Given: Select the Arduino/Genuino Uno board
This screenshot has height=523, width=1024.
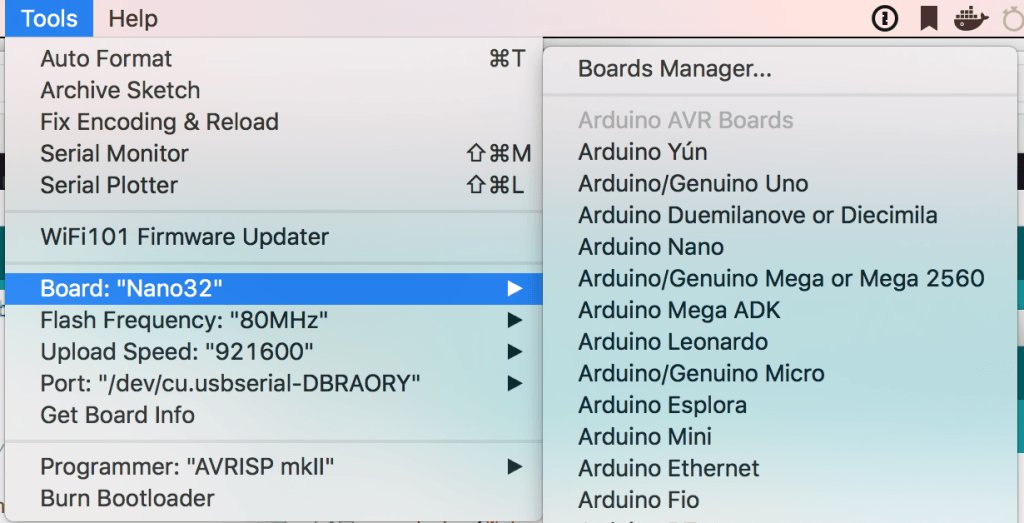Looking at the screenshot, I should pos(780,183).
